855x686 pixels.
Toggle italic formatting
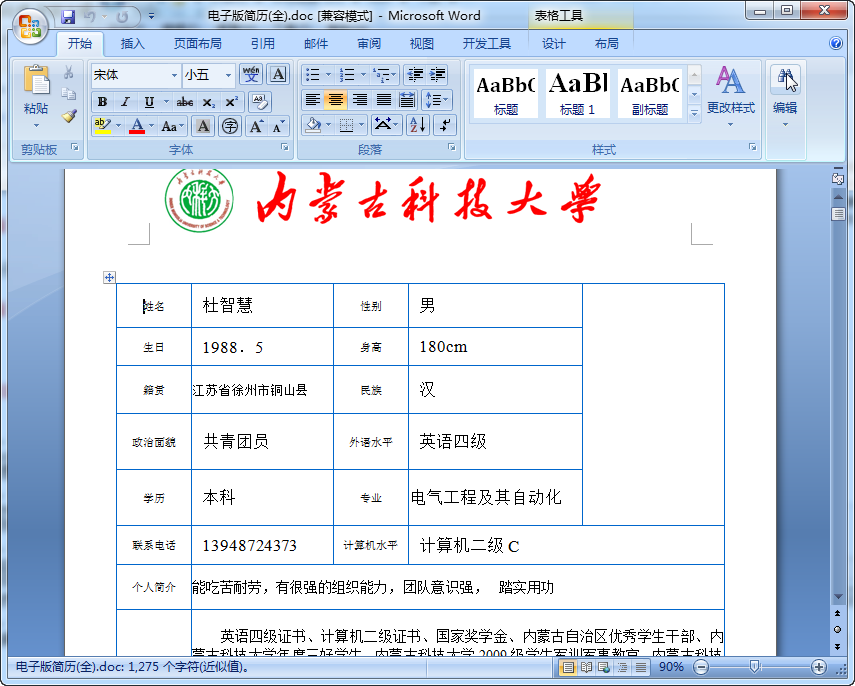coord(125,101)
